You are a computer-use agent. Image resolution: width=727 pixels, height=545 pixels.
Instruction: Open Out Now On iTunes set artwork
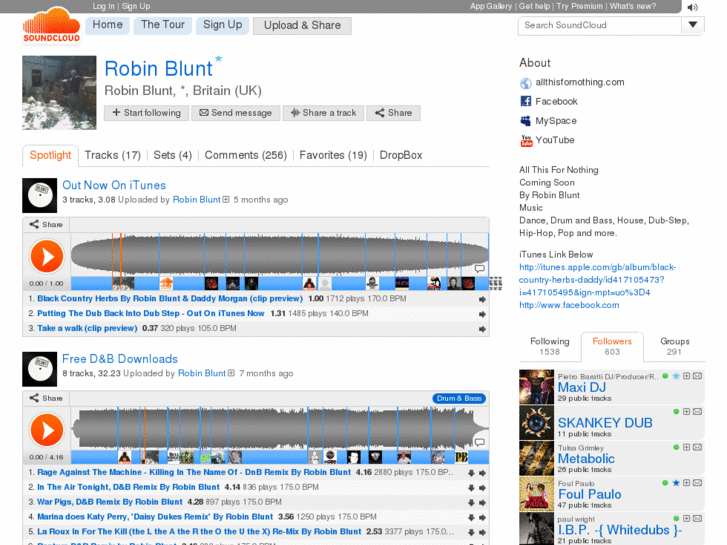click(x=39, y=195)
